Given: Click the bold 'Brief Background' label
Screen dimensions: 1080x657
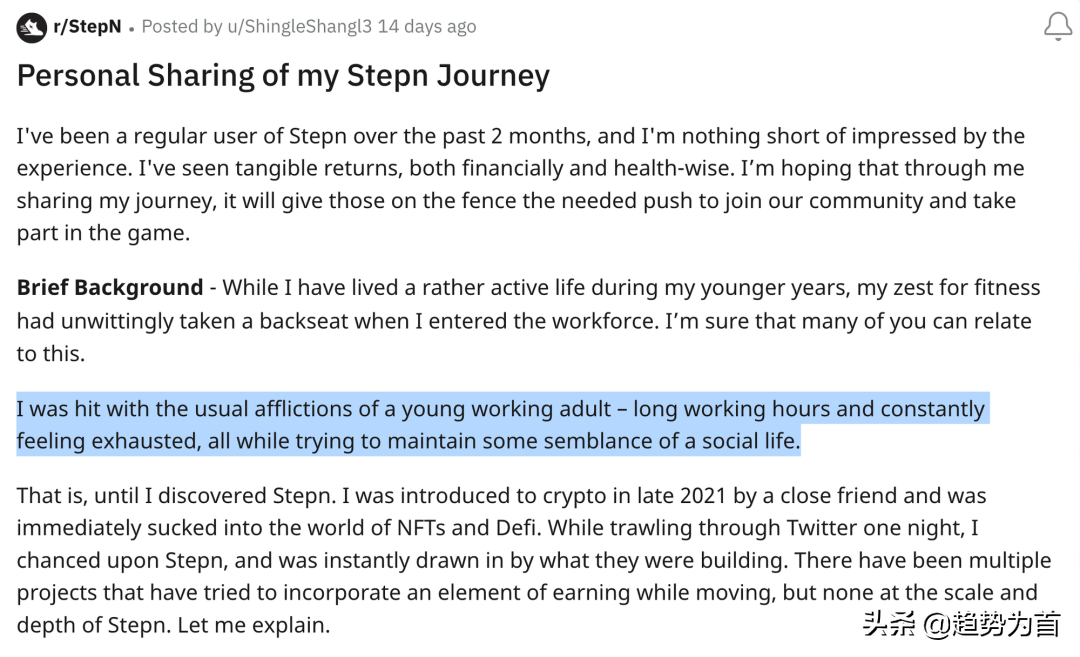Looking at the screenshot, I should pos(110,287).
